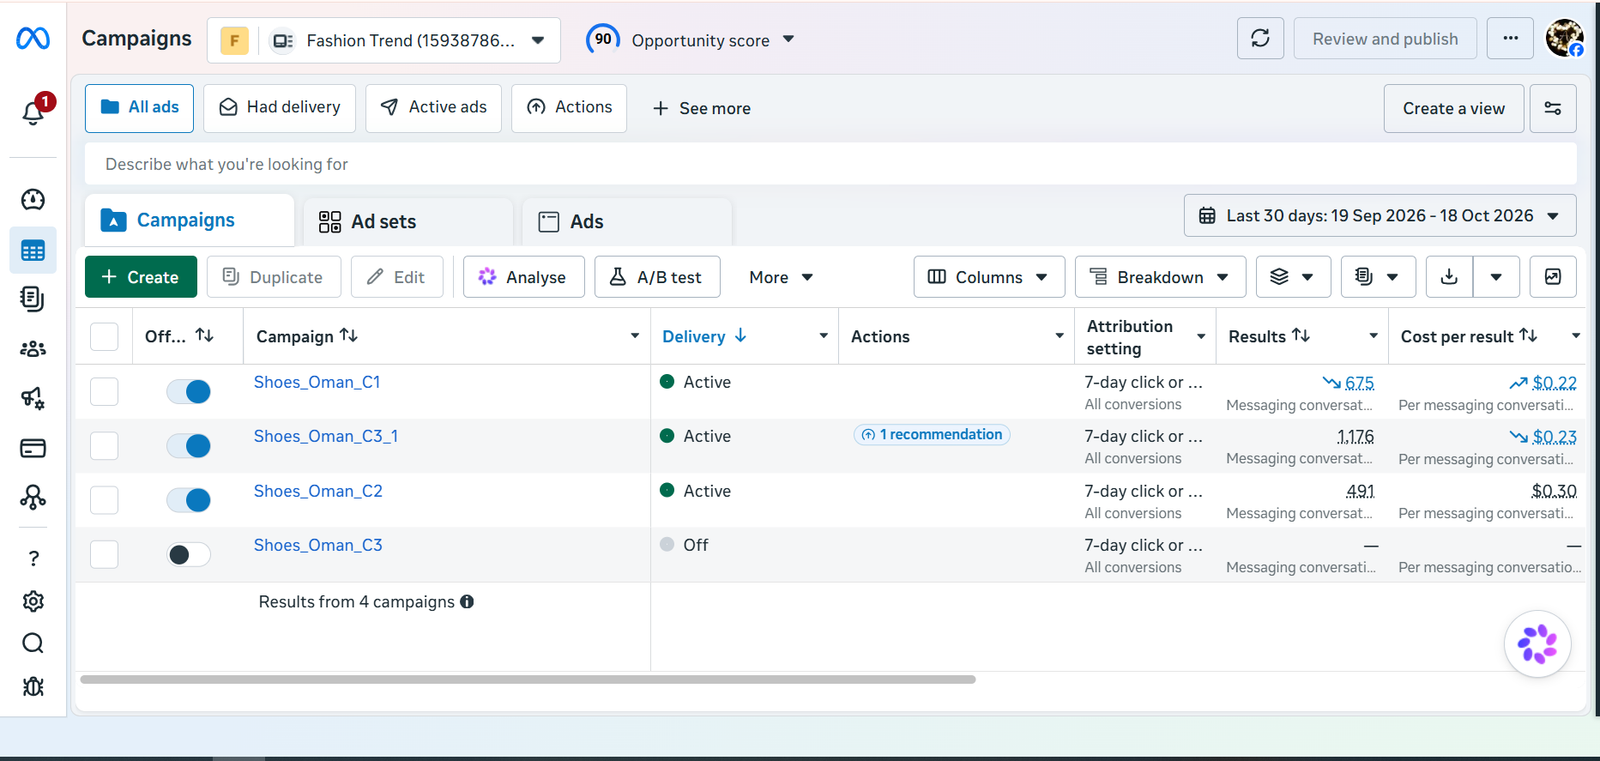This screenshot has height=761, width=1600.
Task: Open view customization sliders icon
Action: 1553,108
